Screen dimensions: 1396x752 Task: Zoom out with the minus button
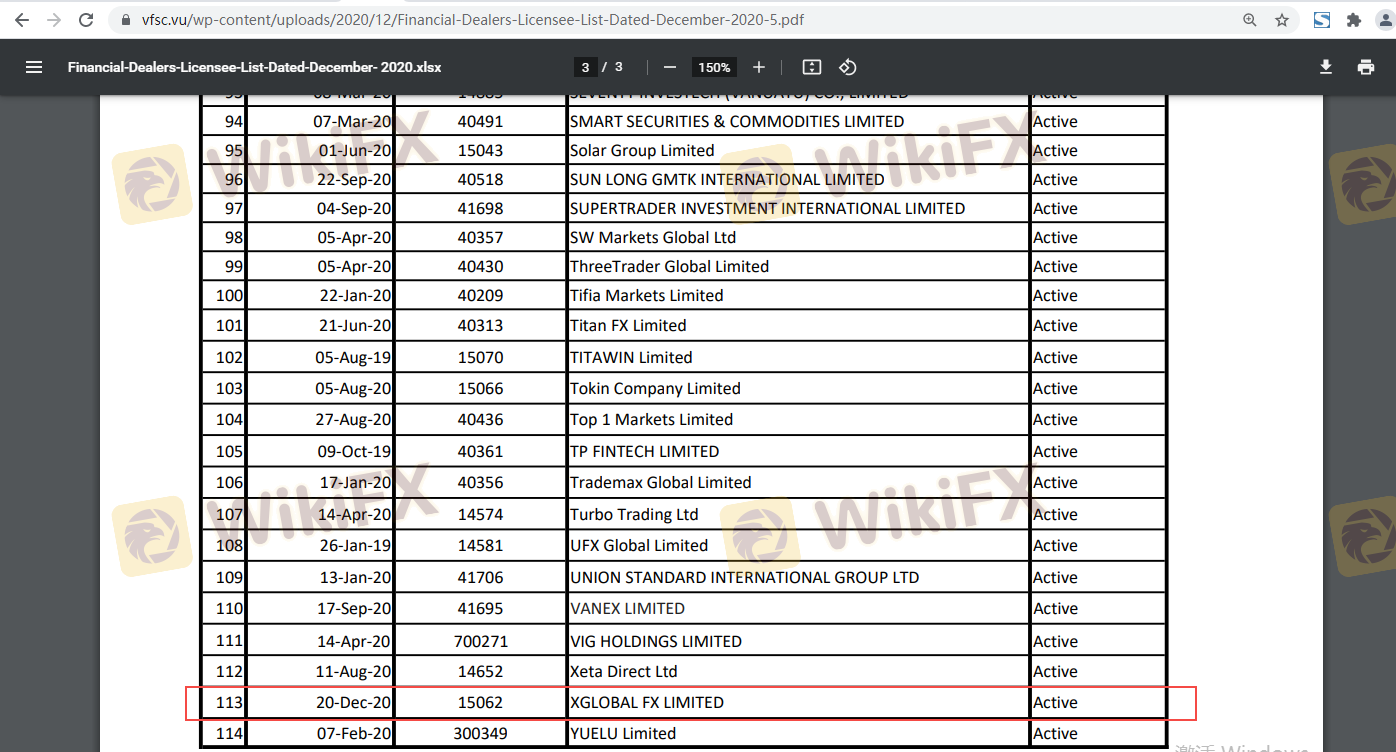pos(670,67)
